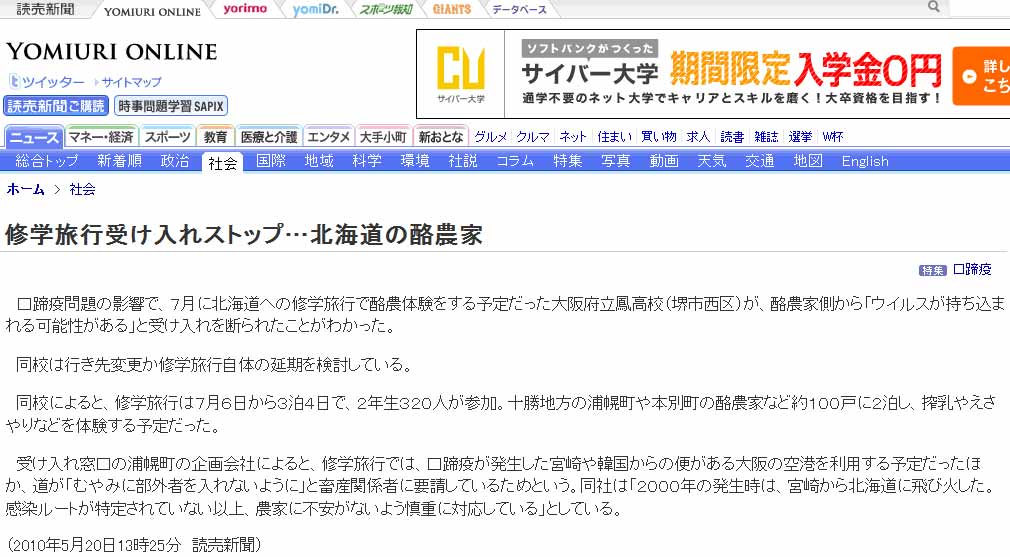Open the 天気 weather section
Image resolution: width=1010 pixels, height=557 pixels.
711,161
